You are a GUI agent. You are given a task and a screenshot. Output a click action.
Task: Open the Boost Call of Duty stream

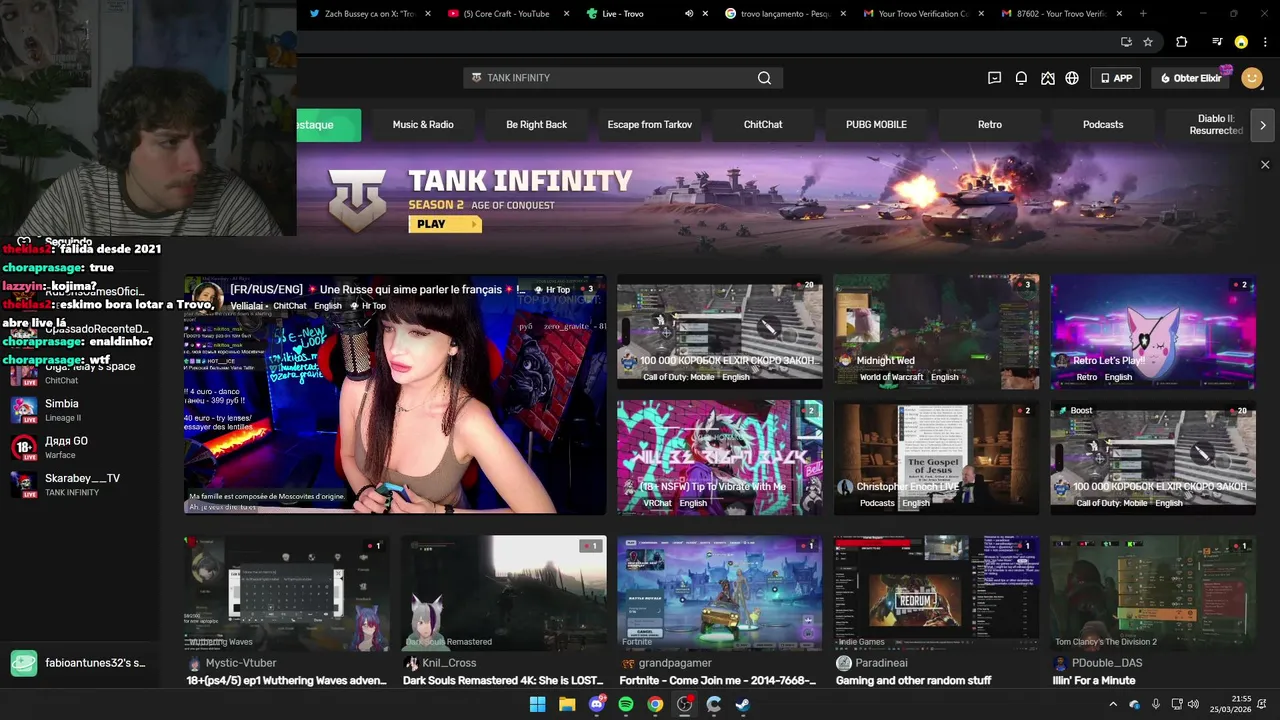tap(1153, 458)
